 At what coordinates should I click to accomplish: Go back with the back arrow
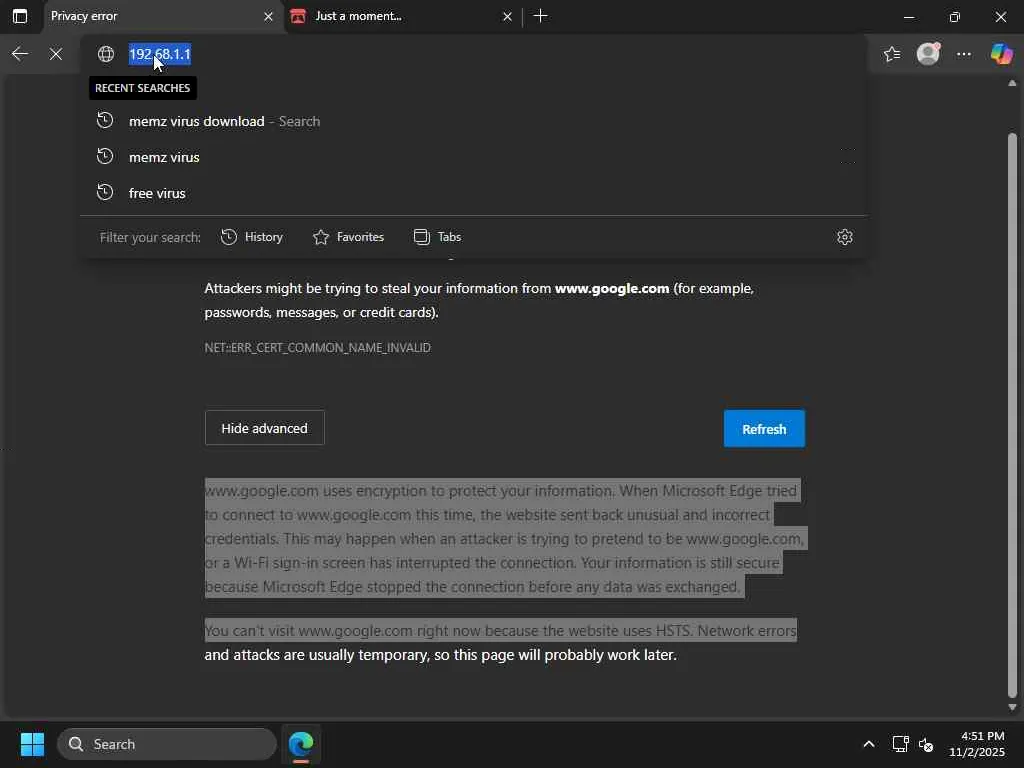pyautogui.click(x=20, y=54)
